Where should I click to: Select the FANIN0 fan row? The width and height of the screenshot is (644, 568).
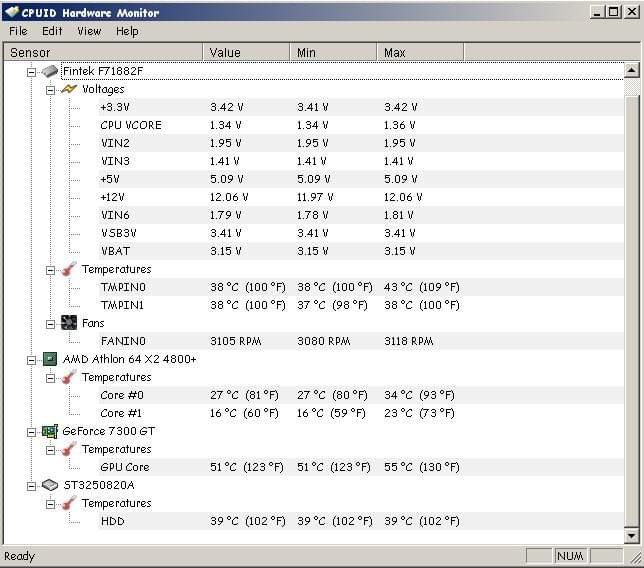[x=361, y=341]
